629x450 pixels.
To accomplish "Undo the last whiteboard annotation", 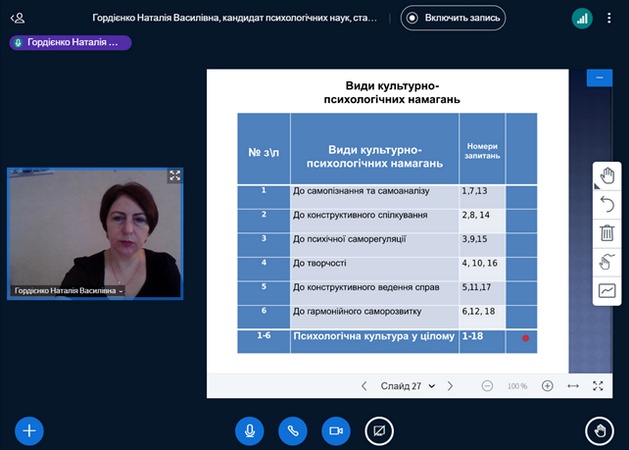I will tap(606, 204).
